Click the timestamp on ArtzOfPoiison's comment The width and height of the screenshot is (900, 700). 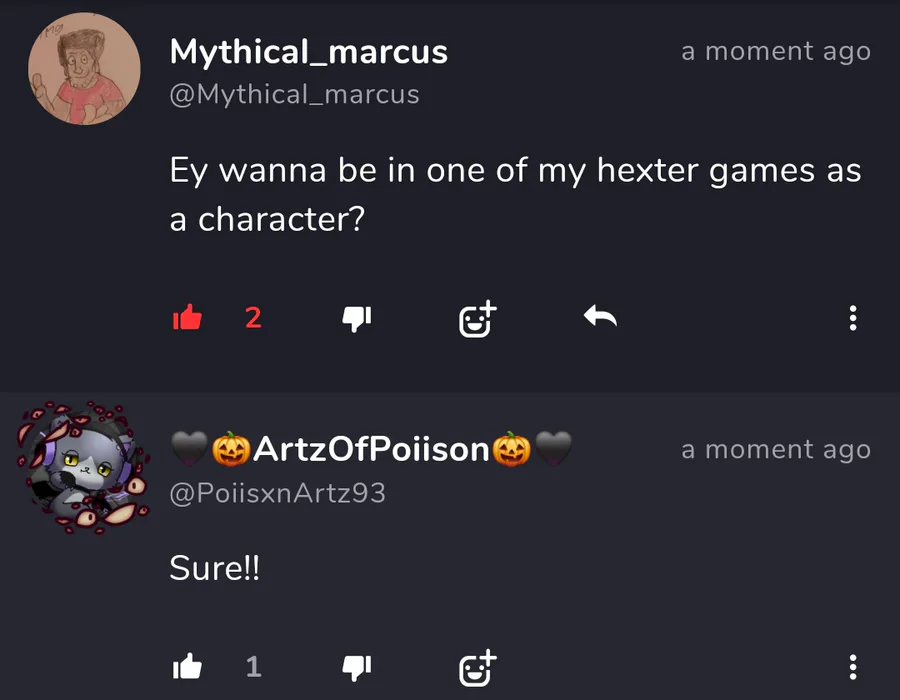(775, 450)
